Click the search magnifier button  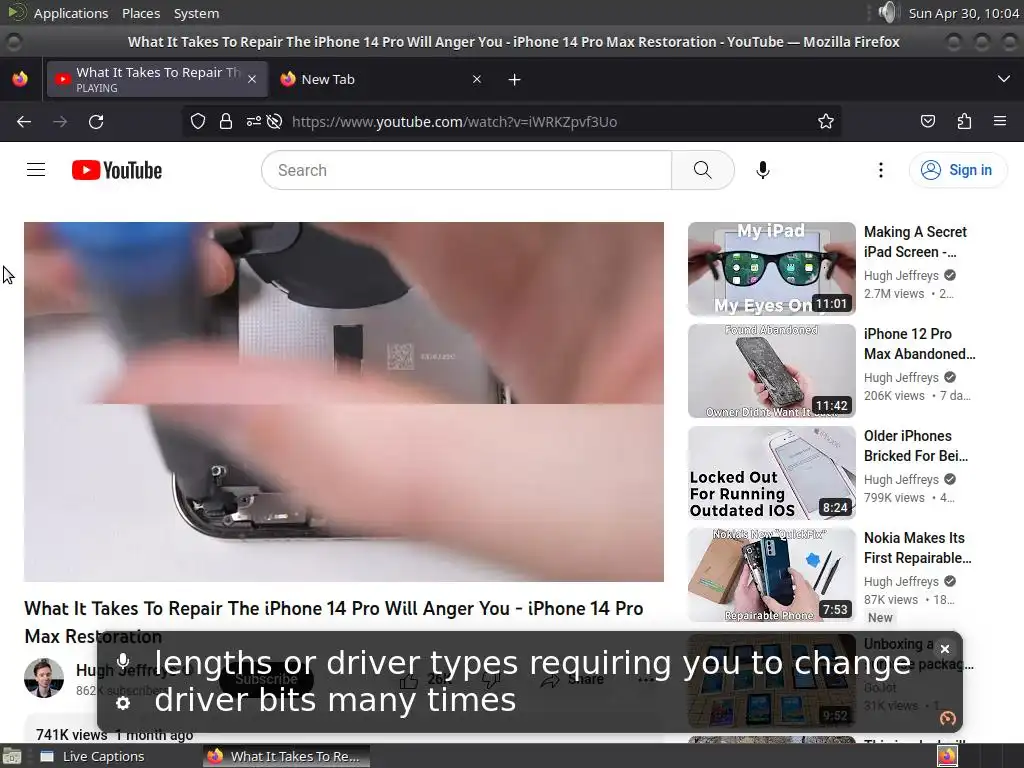click(x=703, y=170)
